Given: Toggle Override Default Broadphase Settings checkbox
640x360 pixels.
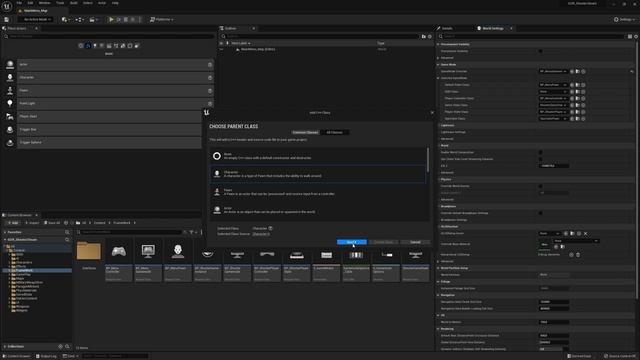Looking at the screenshot, I should click(x=540, y=213).
